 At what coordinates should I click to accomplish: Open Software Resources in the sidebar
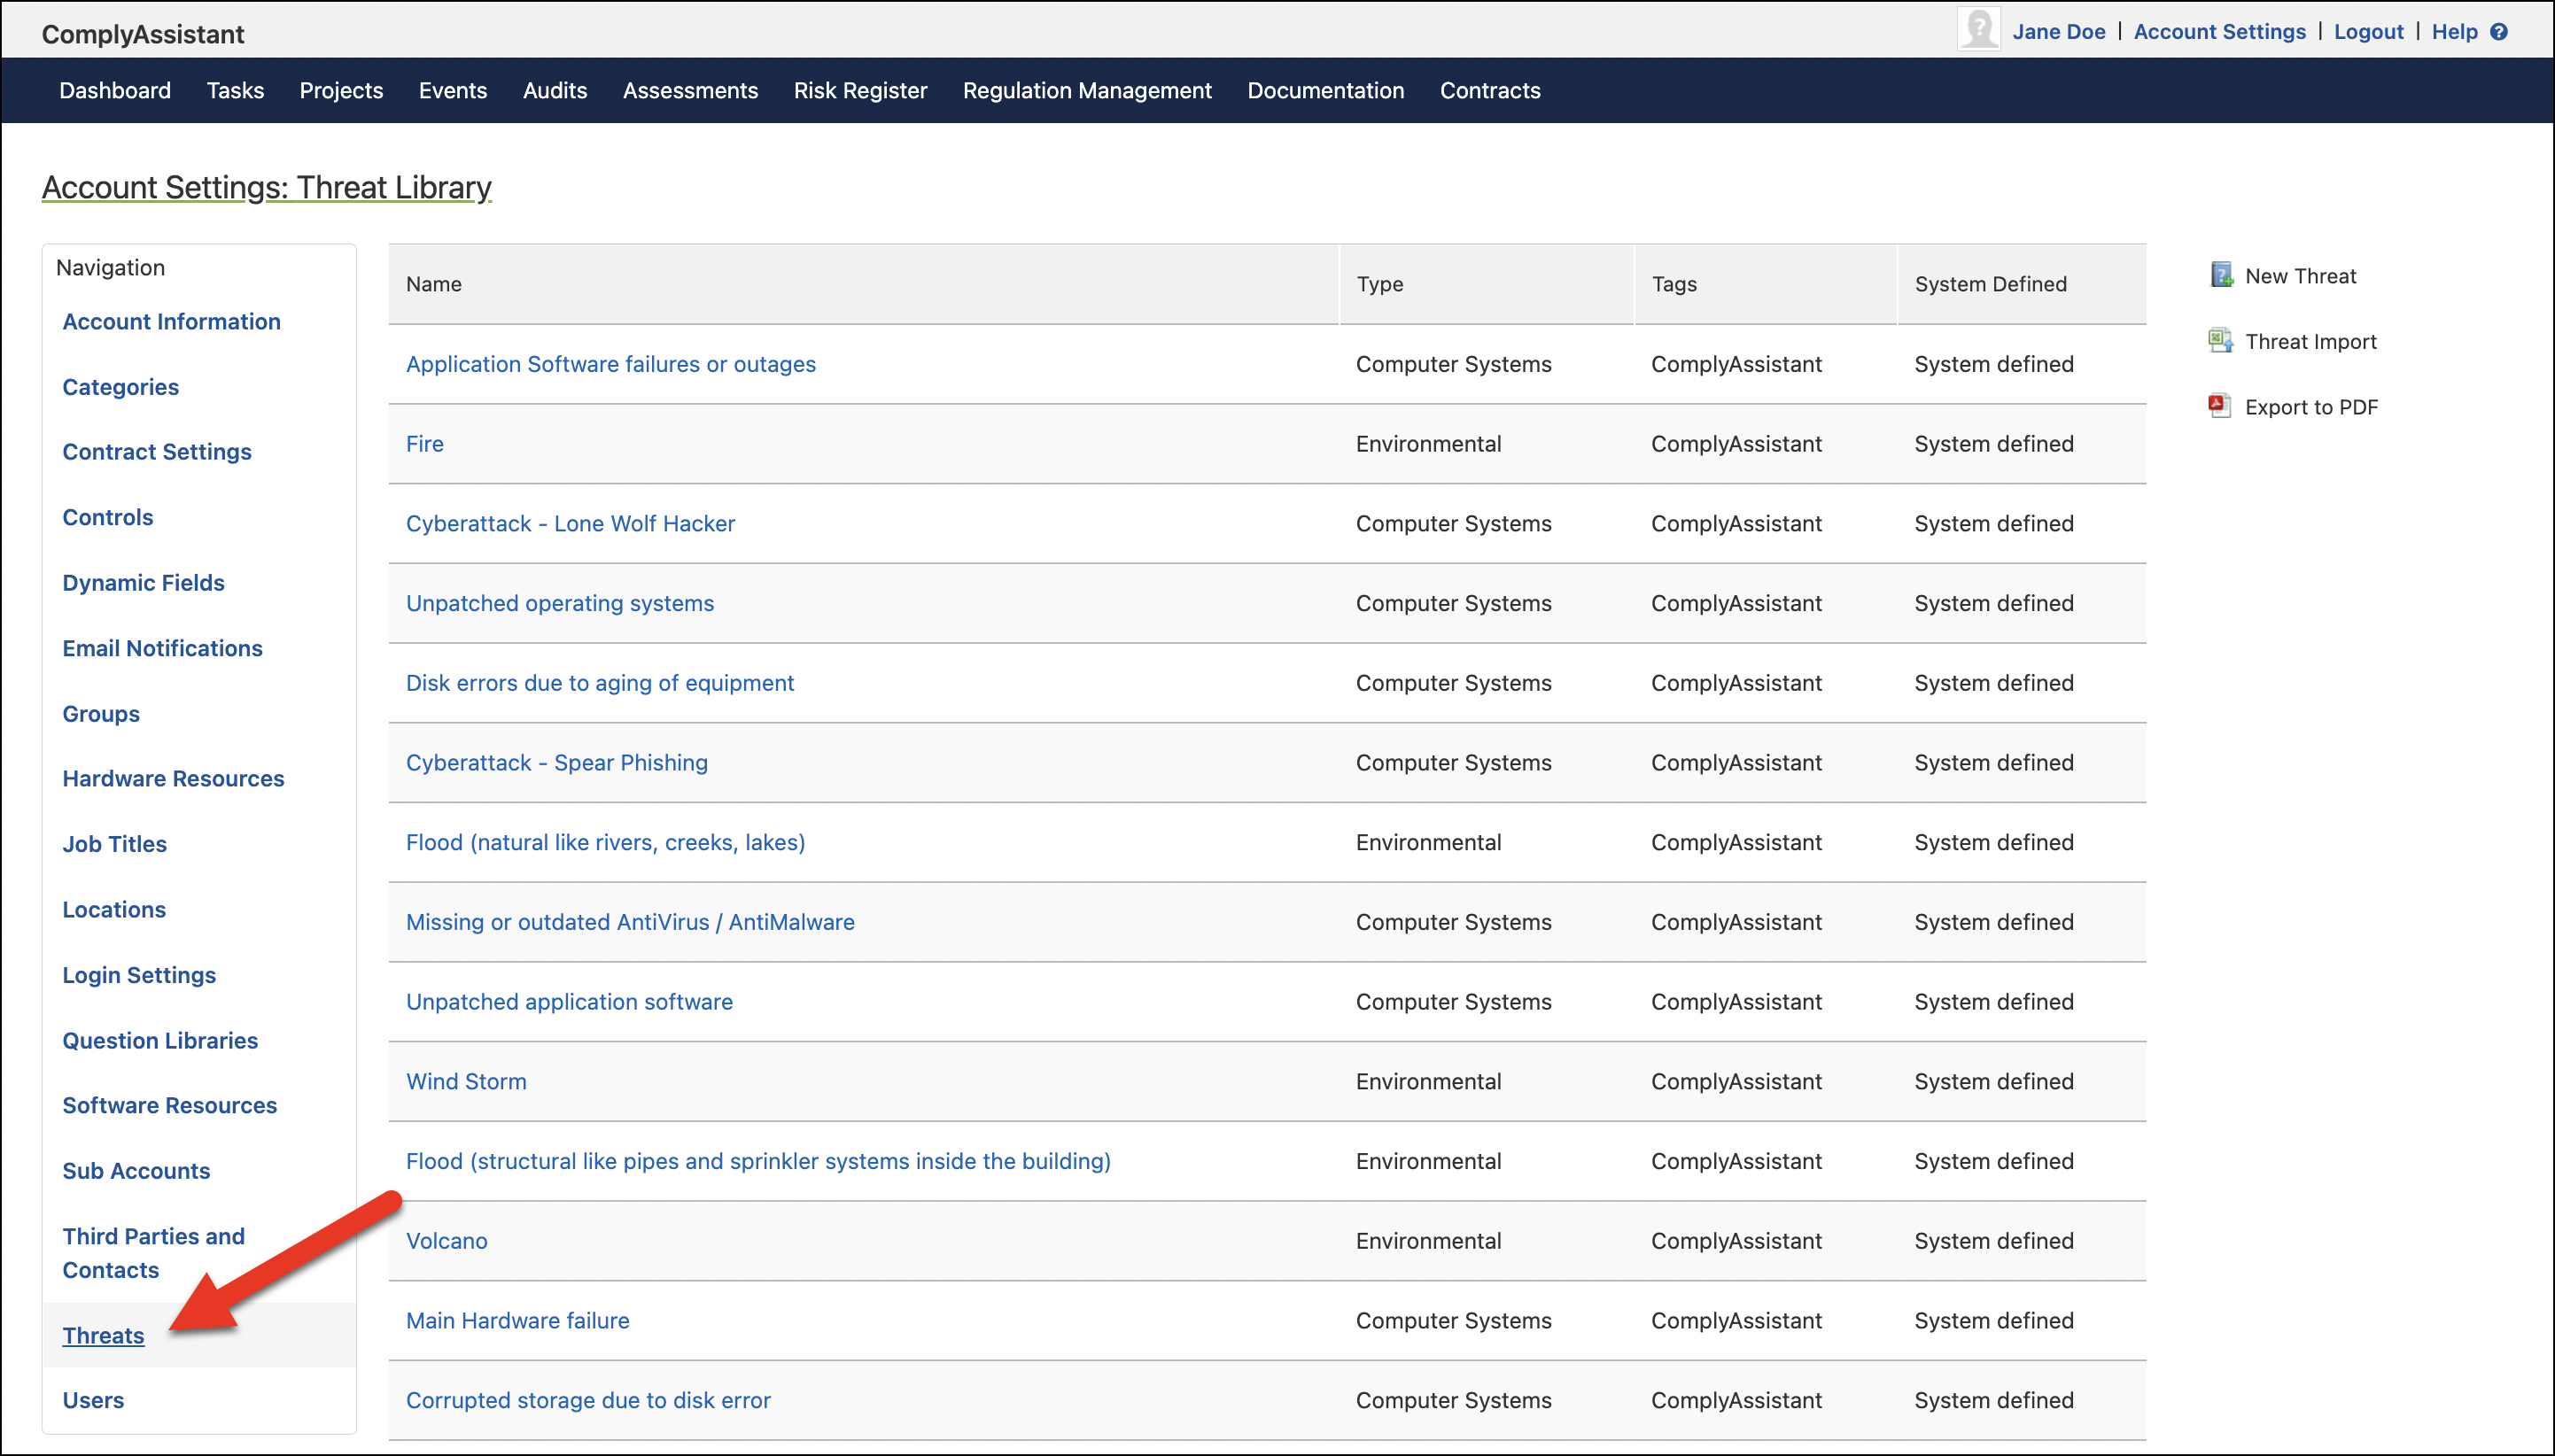pos(169,1105)
